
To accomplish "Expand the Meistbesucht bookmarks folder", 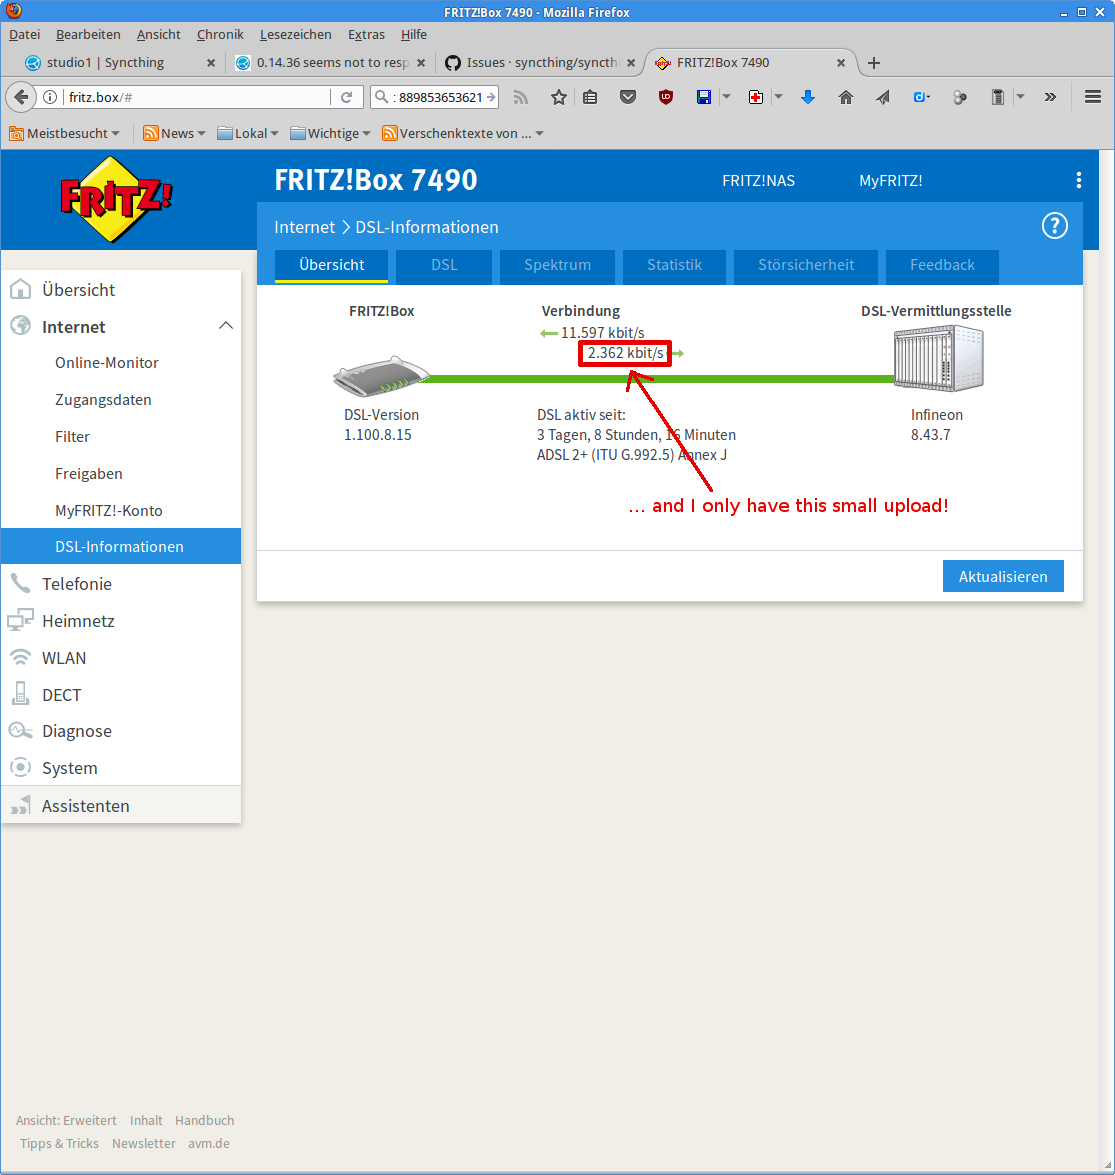I will pyautogui.click(x=64, y=133).
